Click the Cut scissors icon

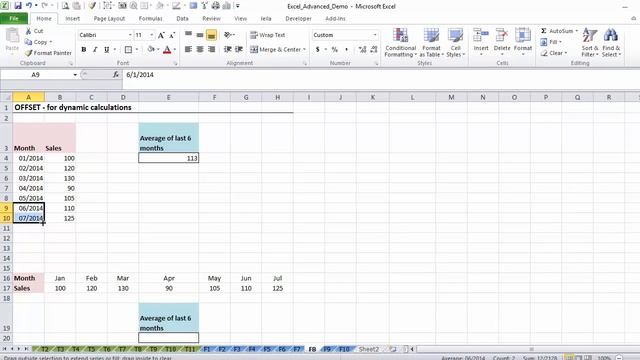(x=28, y=31)
